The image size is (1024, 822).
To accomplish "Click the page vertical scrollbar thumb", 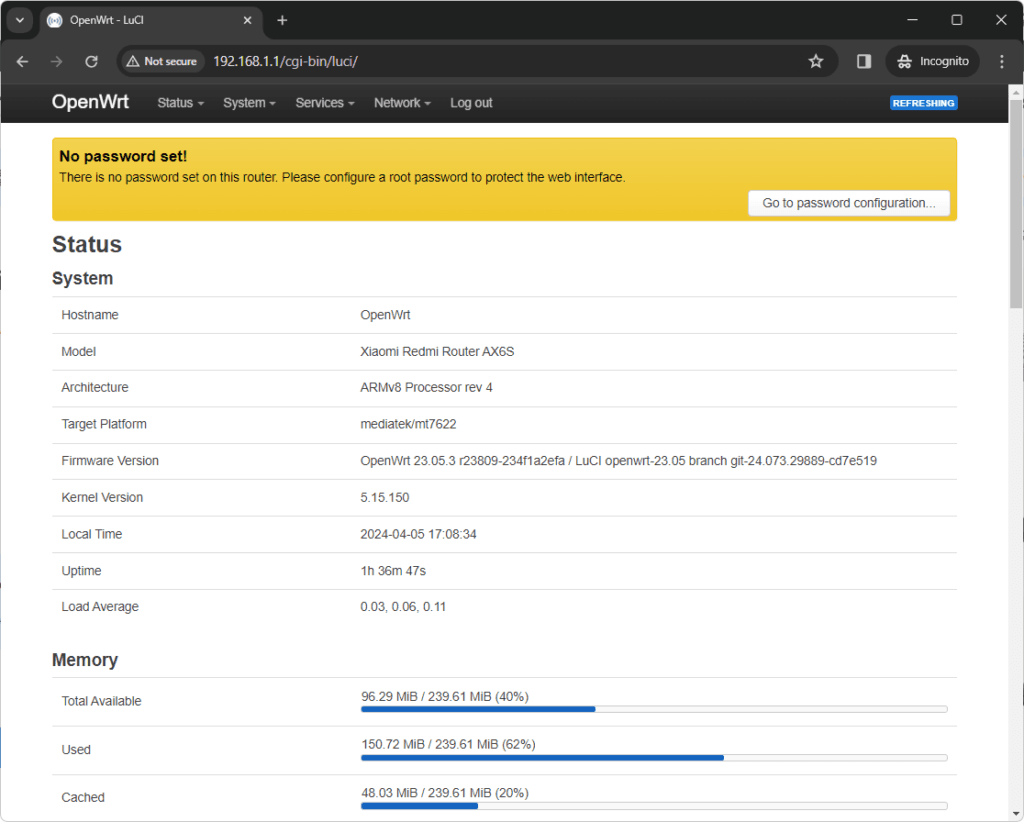I will [x=1016, y=202].
